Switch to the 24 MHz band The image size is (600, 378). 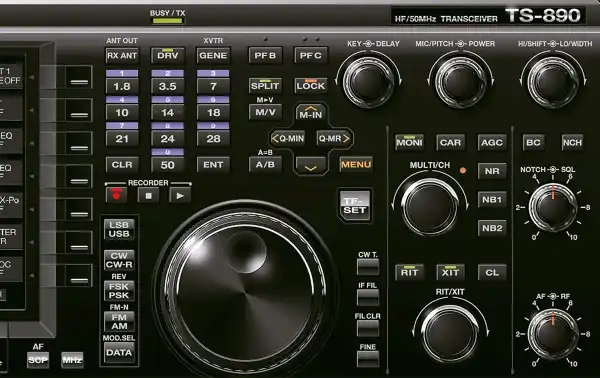point(168,138)
